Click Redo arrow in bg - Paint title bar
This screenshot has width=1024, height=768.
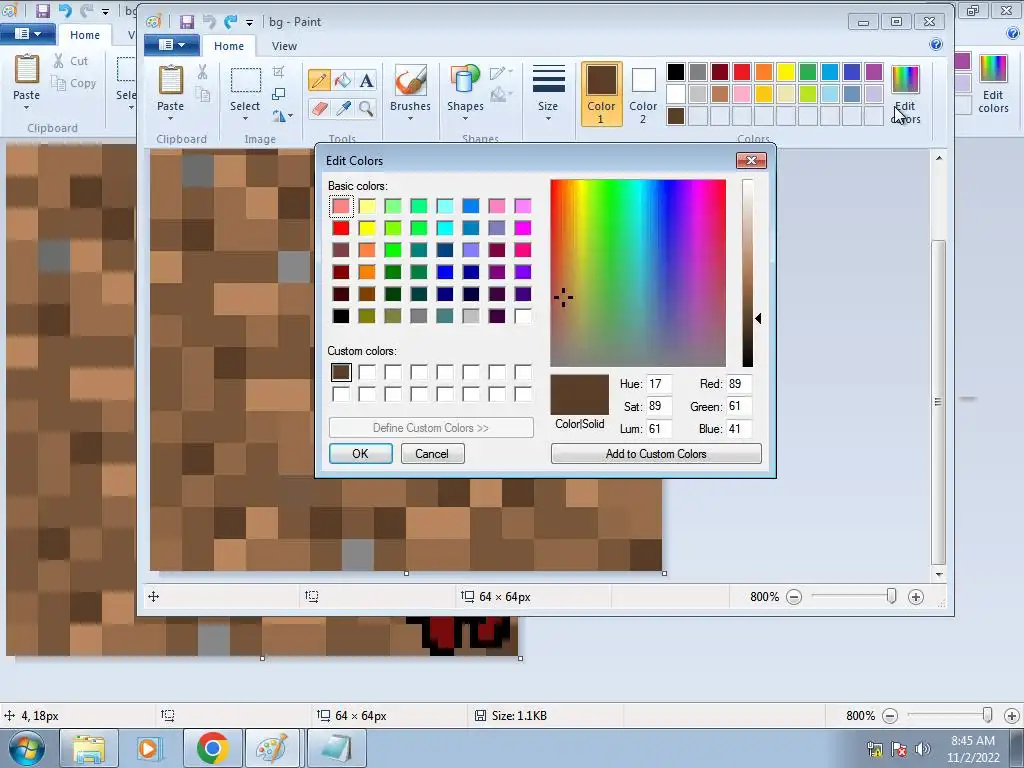[231, 22]
